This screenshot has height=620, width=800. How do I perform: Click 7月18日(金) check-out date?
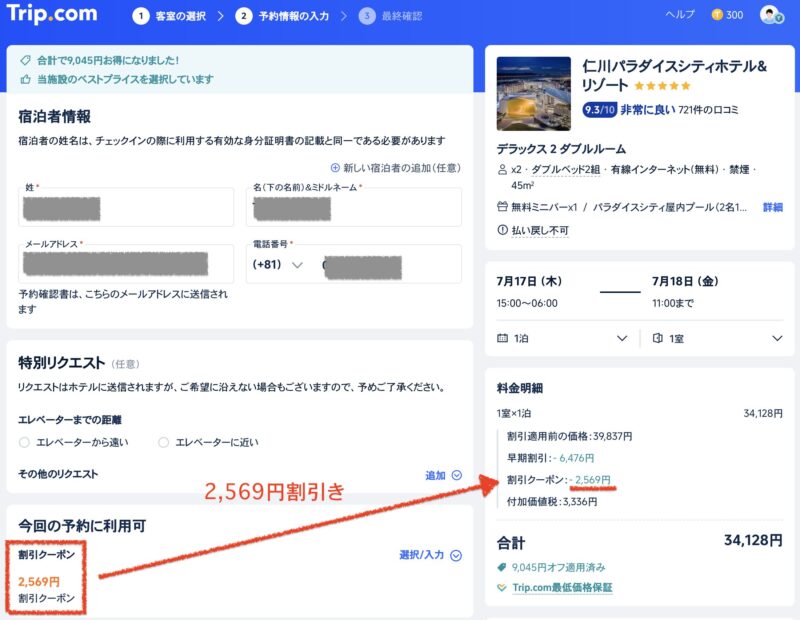point(685,281)
